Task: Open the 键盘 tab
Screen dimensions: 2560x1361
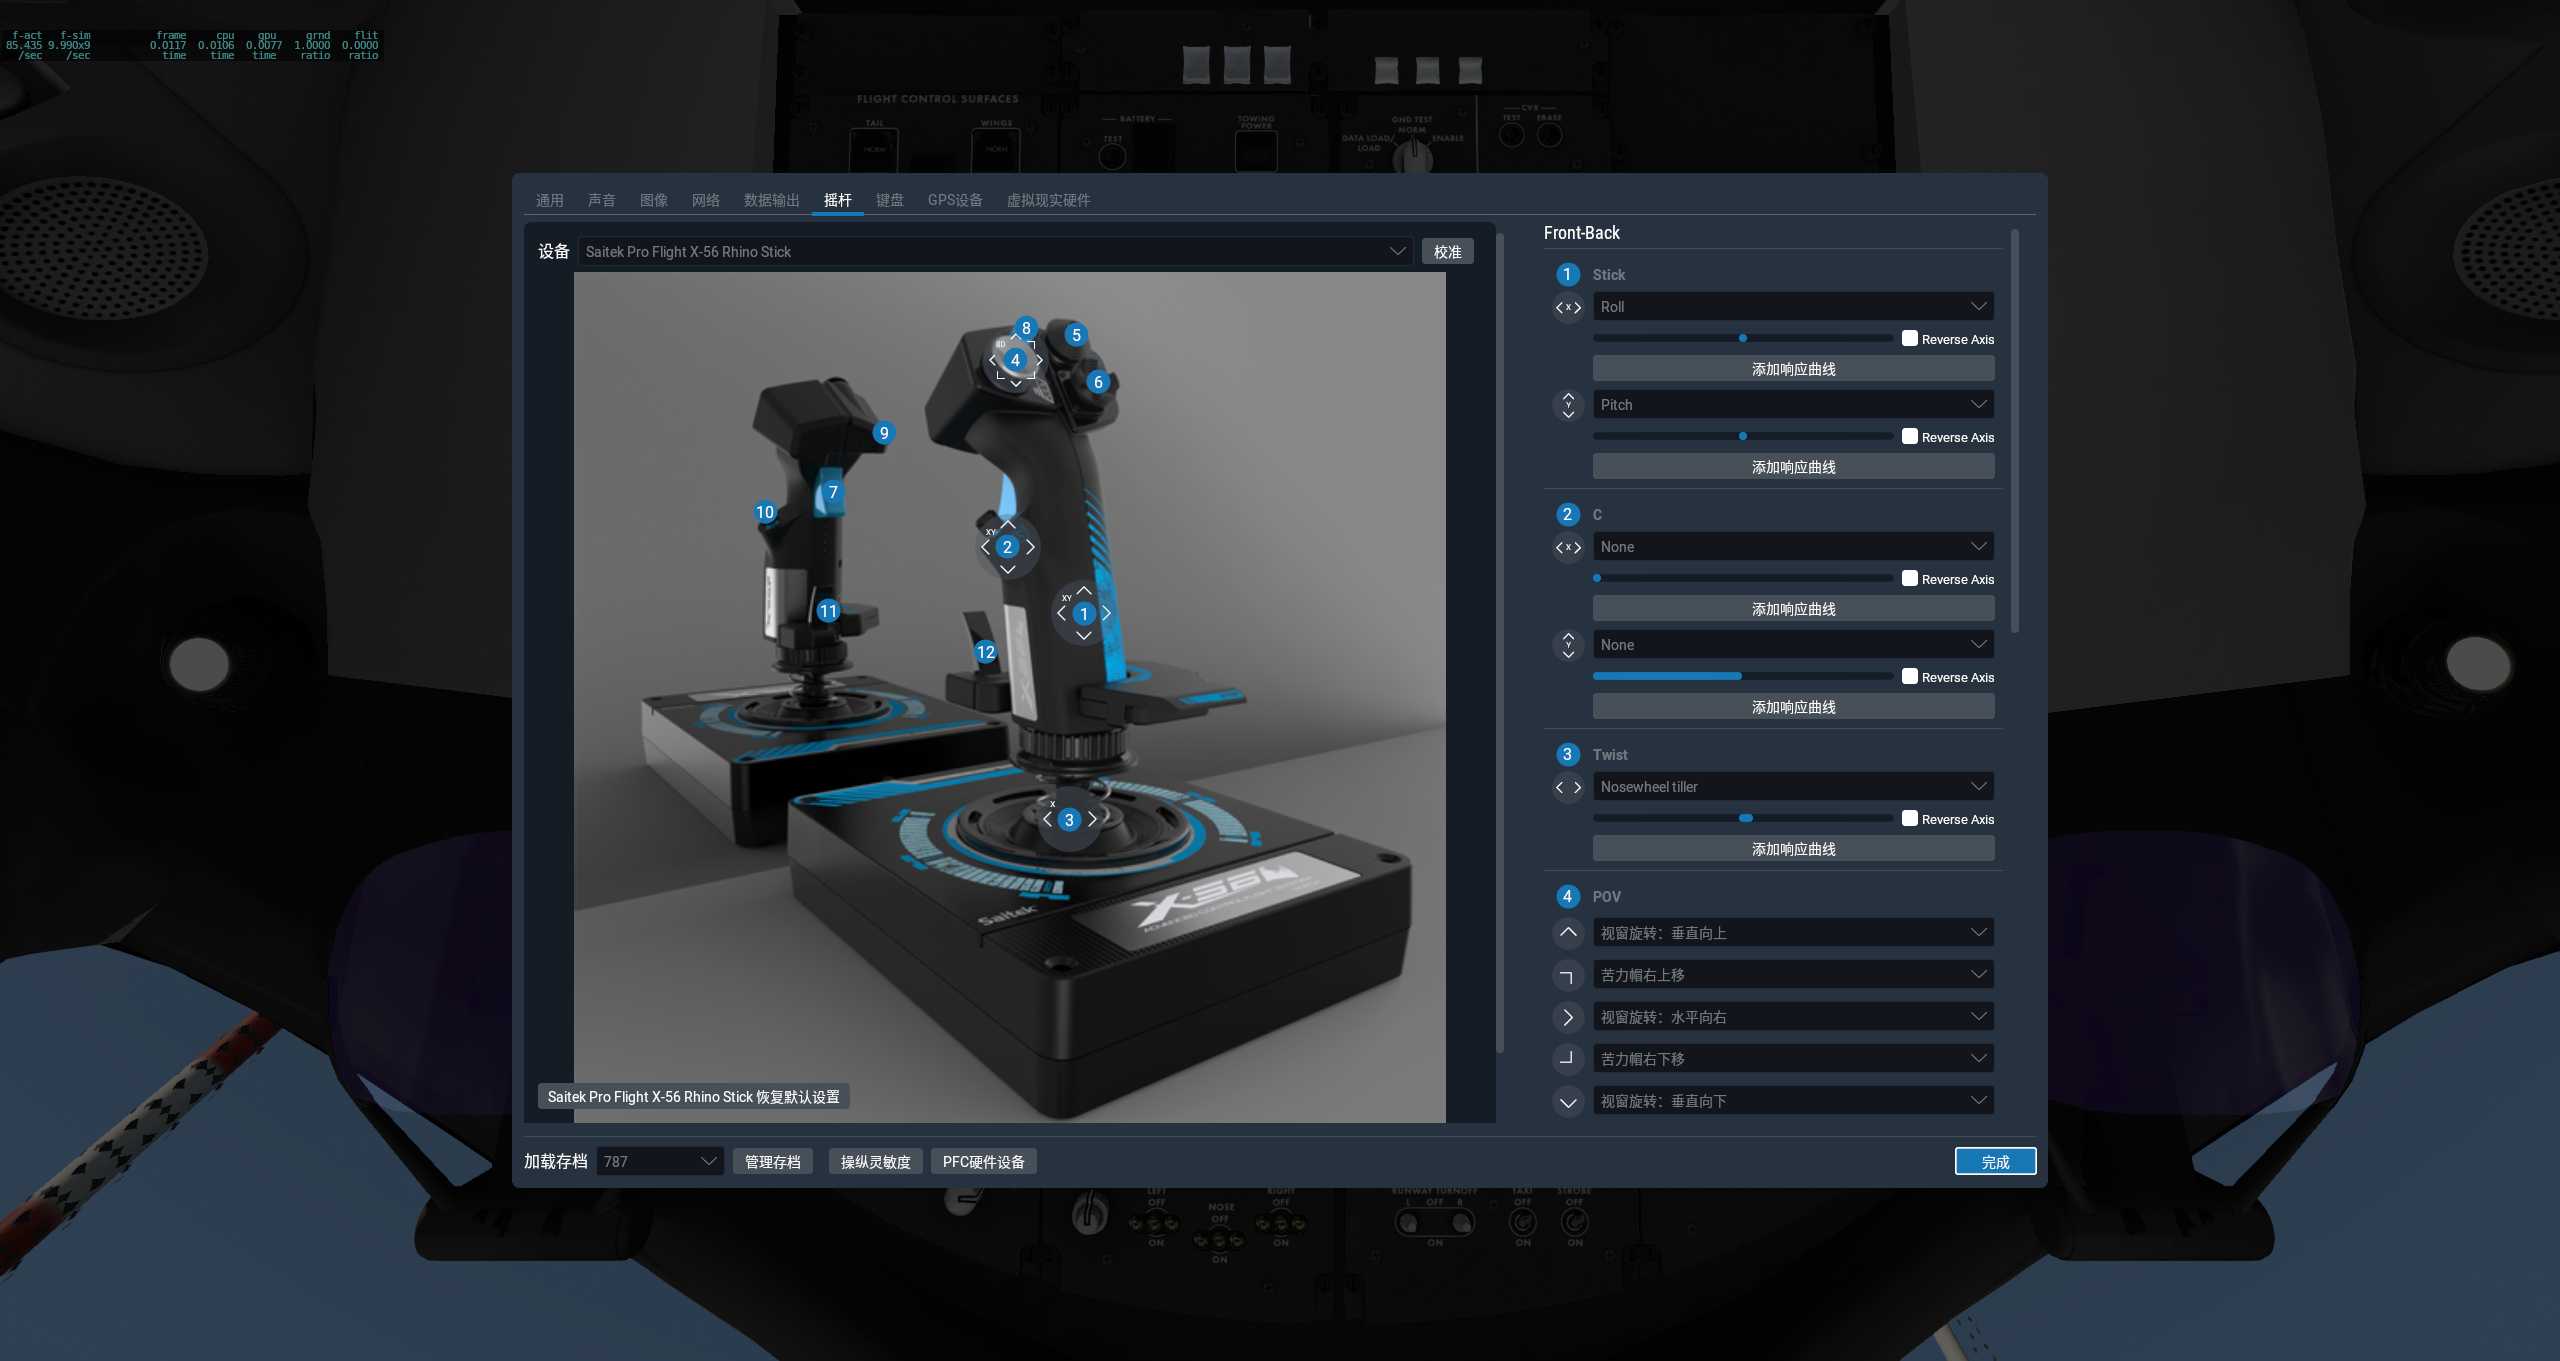Action: pos(889,200)
